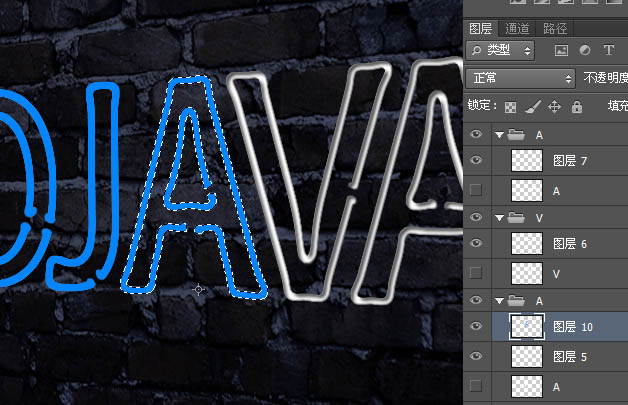Hide 图层 7 via its eye icon
This screenshot has height=405, width=628.
476,160
